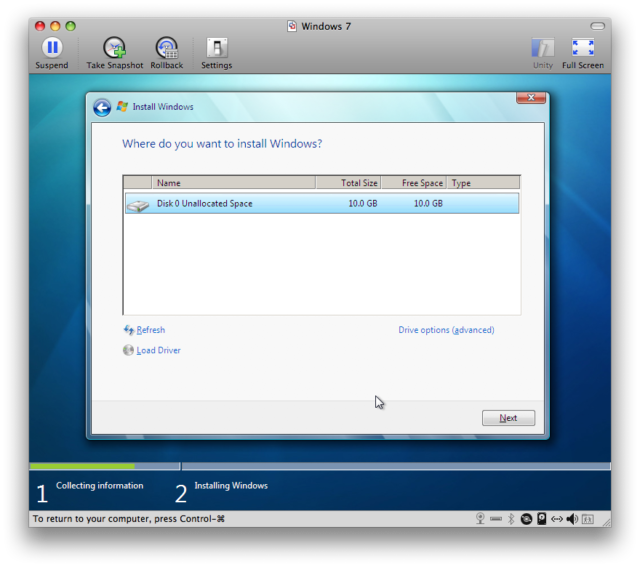This screenshot has width=640, height=567.
Task: Take a snapshot of the VM
Action: pos(115,53)
